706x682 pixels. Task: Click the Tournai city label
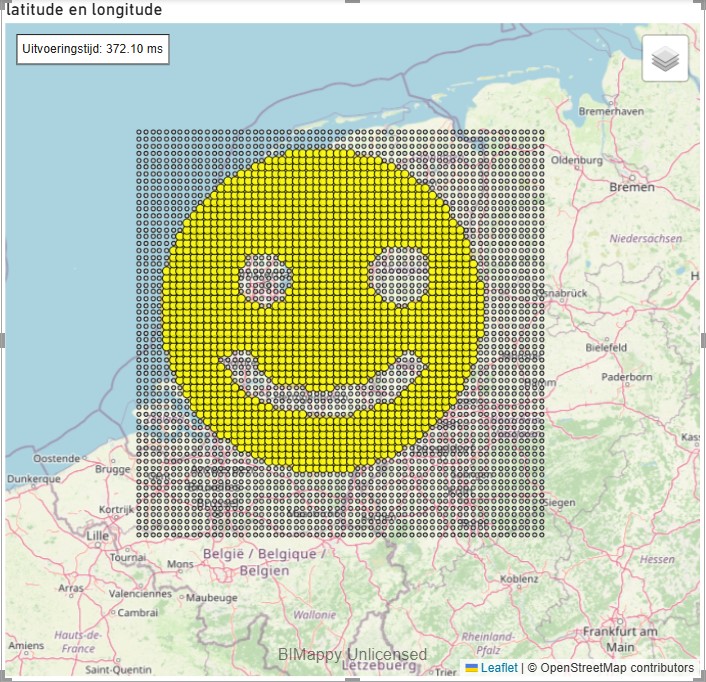[128, 557]
